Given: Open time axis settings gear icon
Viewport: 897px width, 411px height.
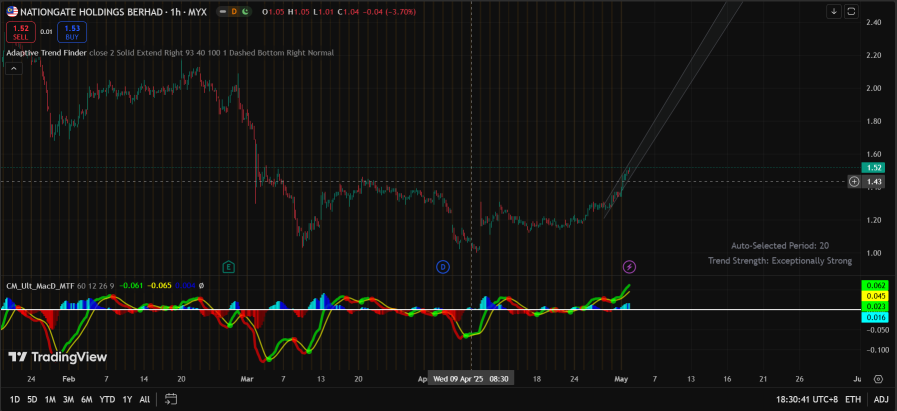Looking at the screenshot, I should click(x=878, y=378).
